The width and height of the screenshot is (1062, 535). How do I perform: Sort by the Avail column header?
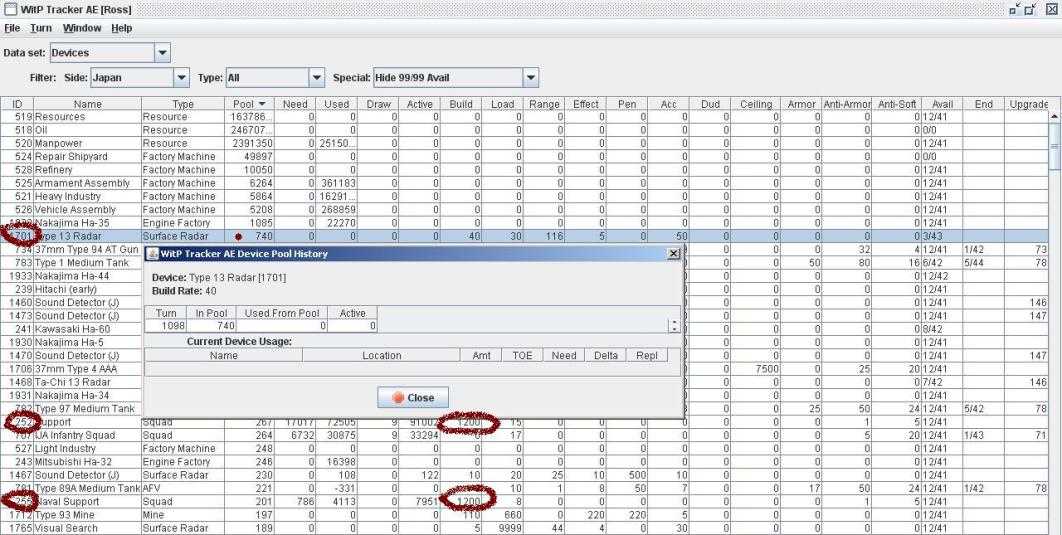[x=942, y=104]
